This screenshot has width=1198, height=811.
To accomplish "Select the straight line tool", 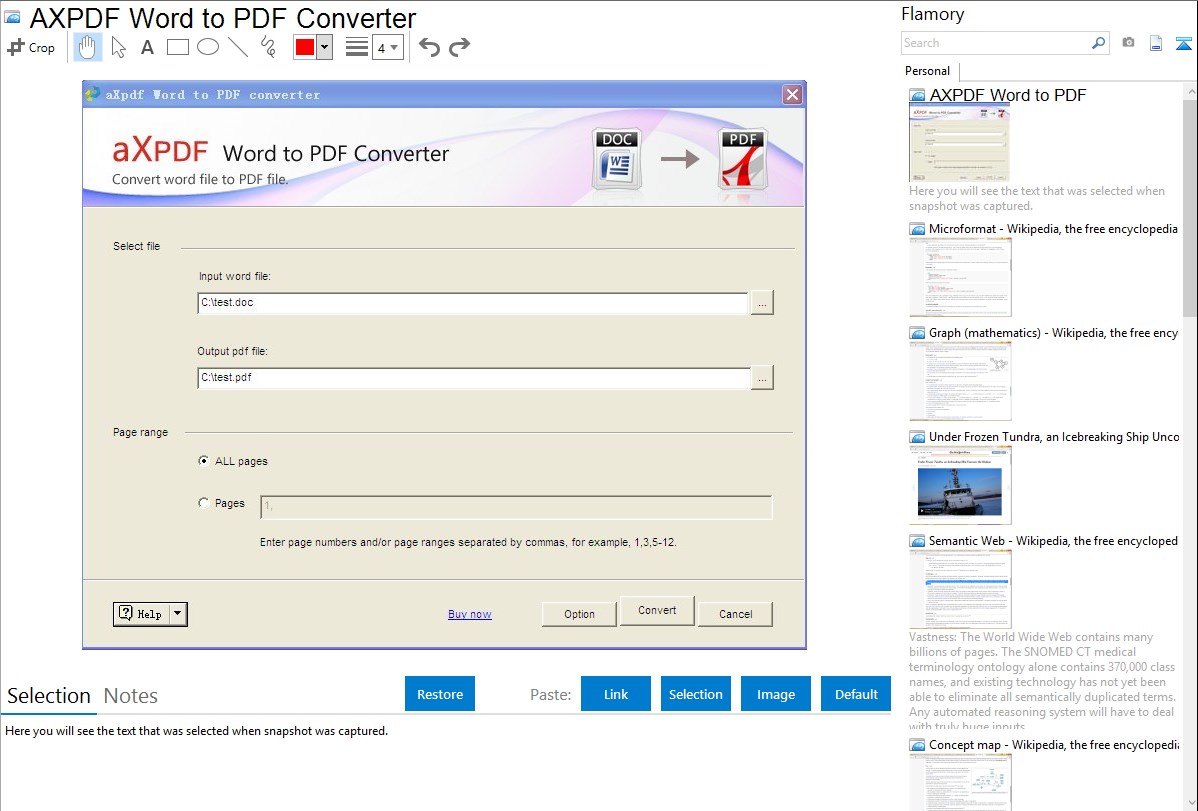I will (238, 47).
